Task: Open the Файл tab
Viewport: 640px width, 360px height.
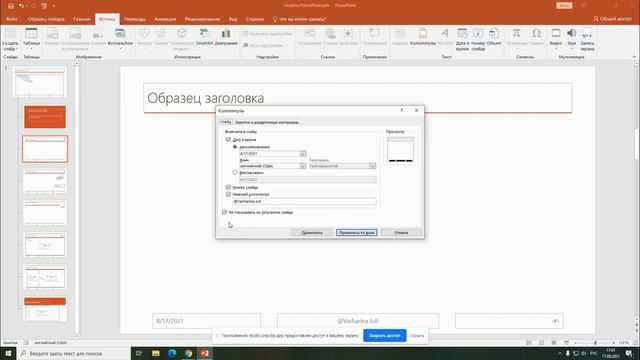Action: [11, 19]
